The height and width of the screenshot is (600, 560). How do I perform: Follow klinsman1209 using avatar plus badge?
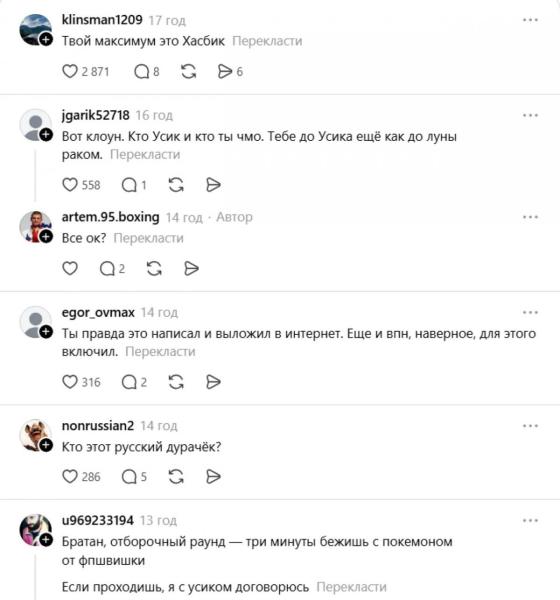point(46,39)
